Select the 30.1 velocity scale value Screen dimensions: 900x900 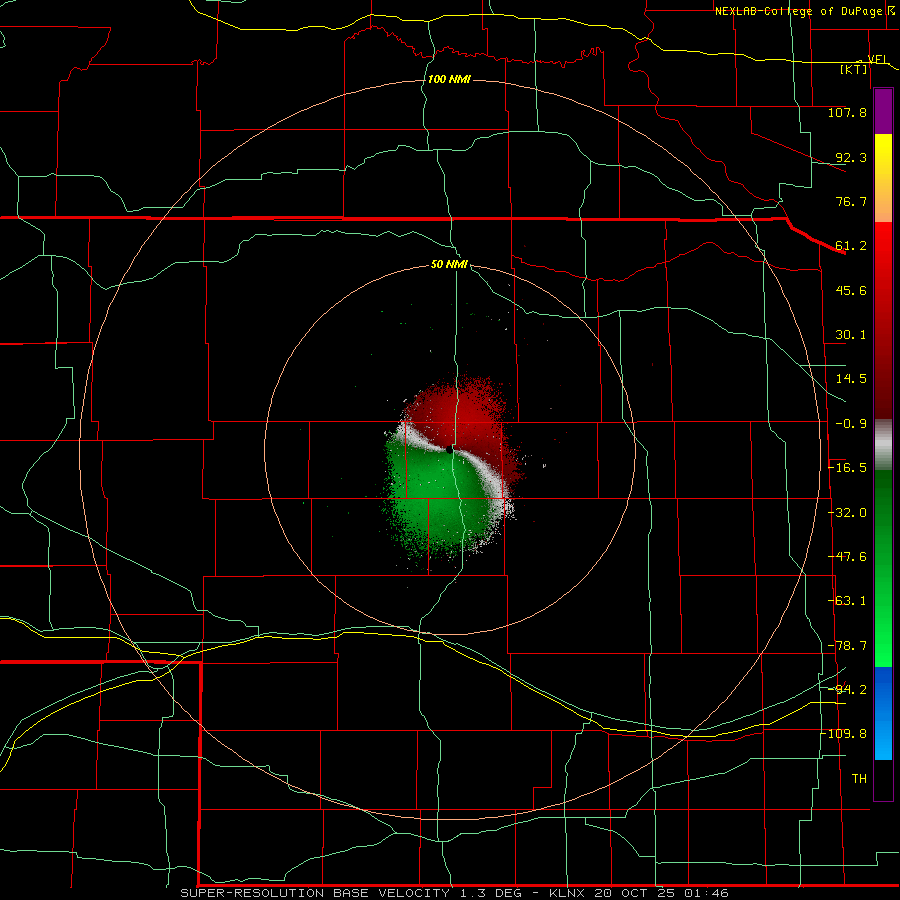[851, 335]
